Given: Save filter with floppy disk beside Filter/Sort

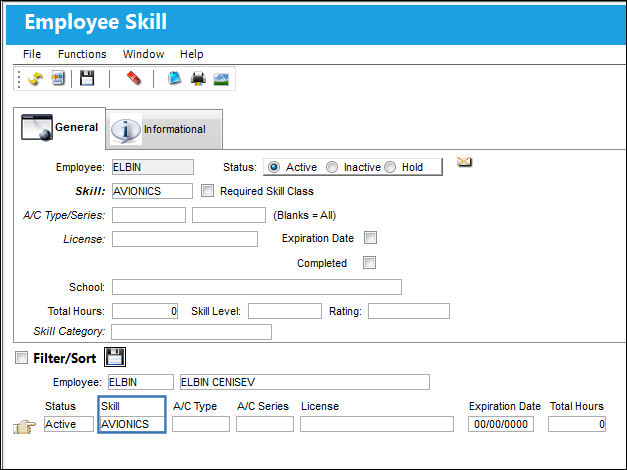Looking at the screenshot, I should [x=115, y=357].
